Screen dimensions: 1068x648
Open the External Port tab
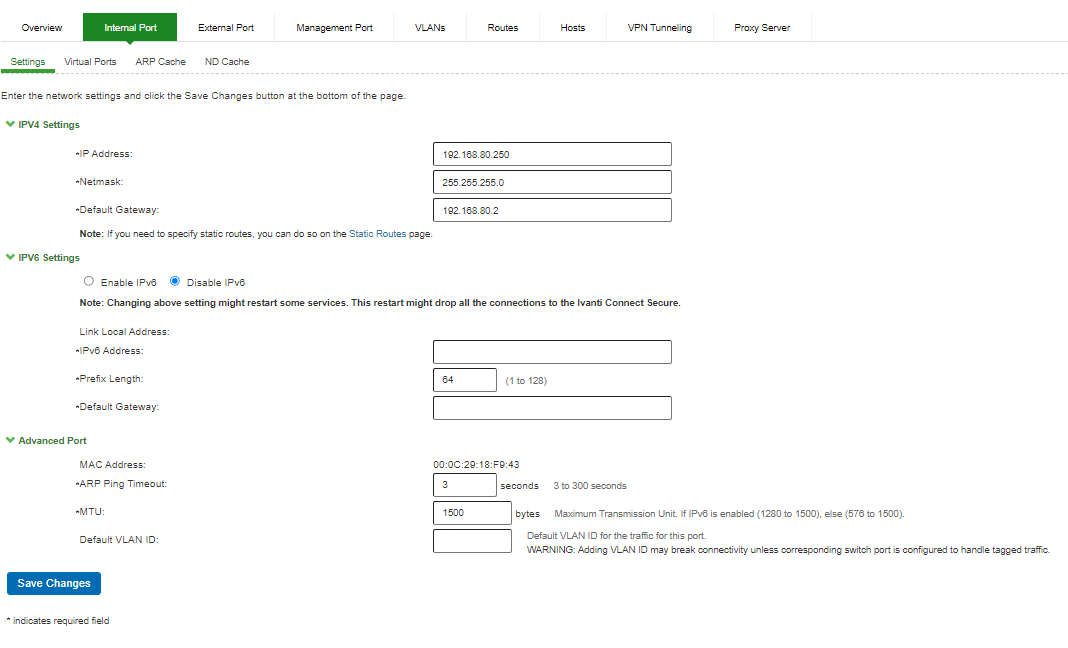coord(225,28)
